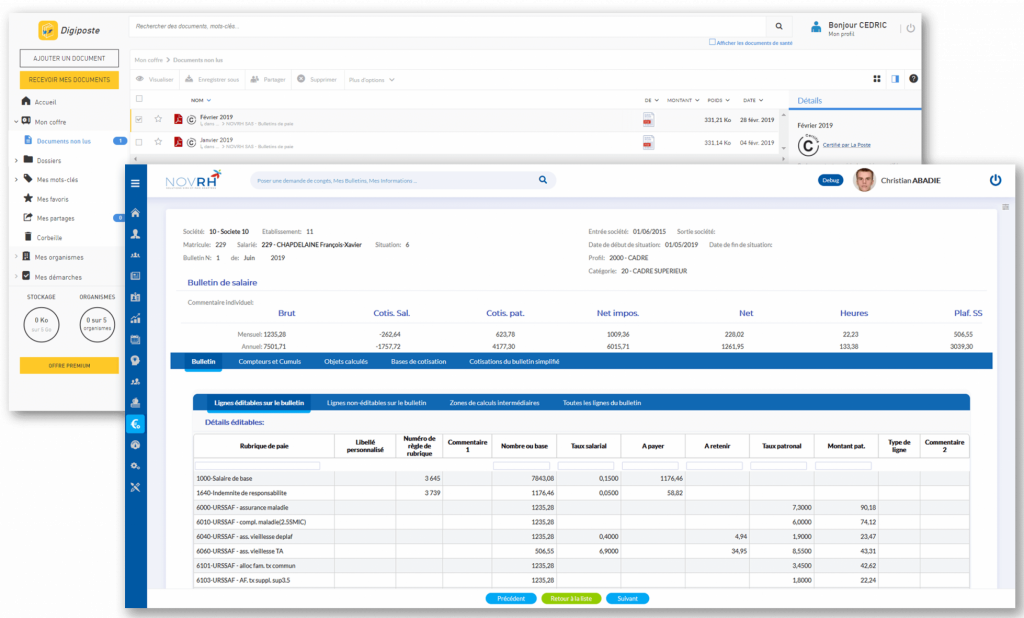The image size is (1024, 618).
Task: Star the Février 2019 document as favorite
Action: [x=158, y=119]
